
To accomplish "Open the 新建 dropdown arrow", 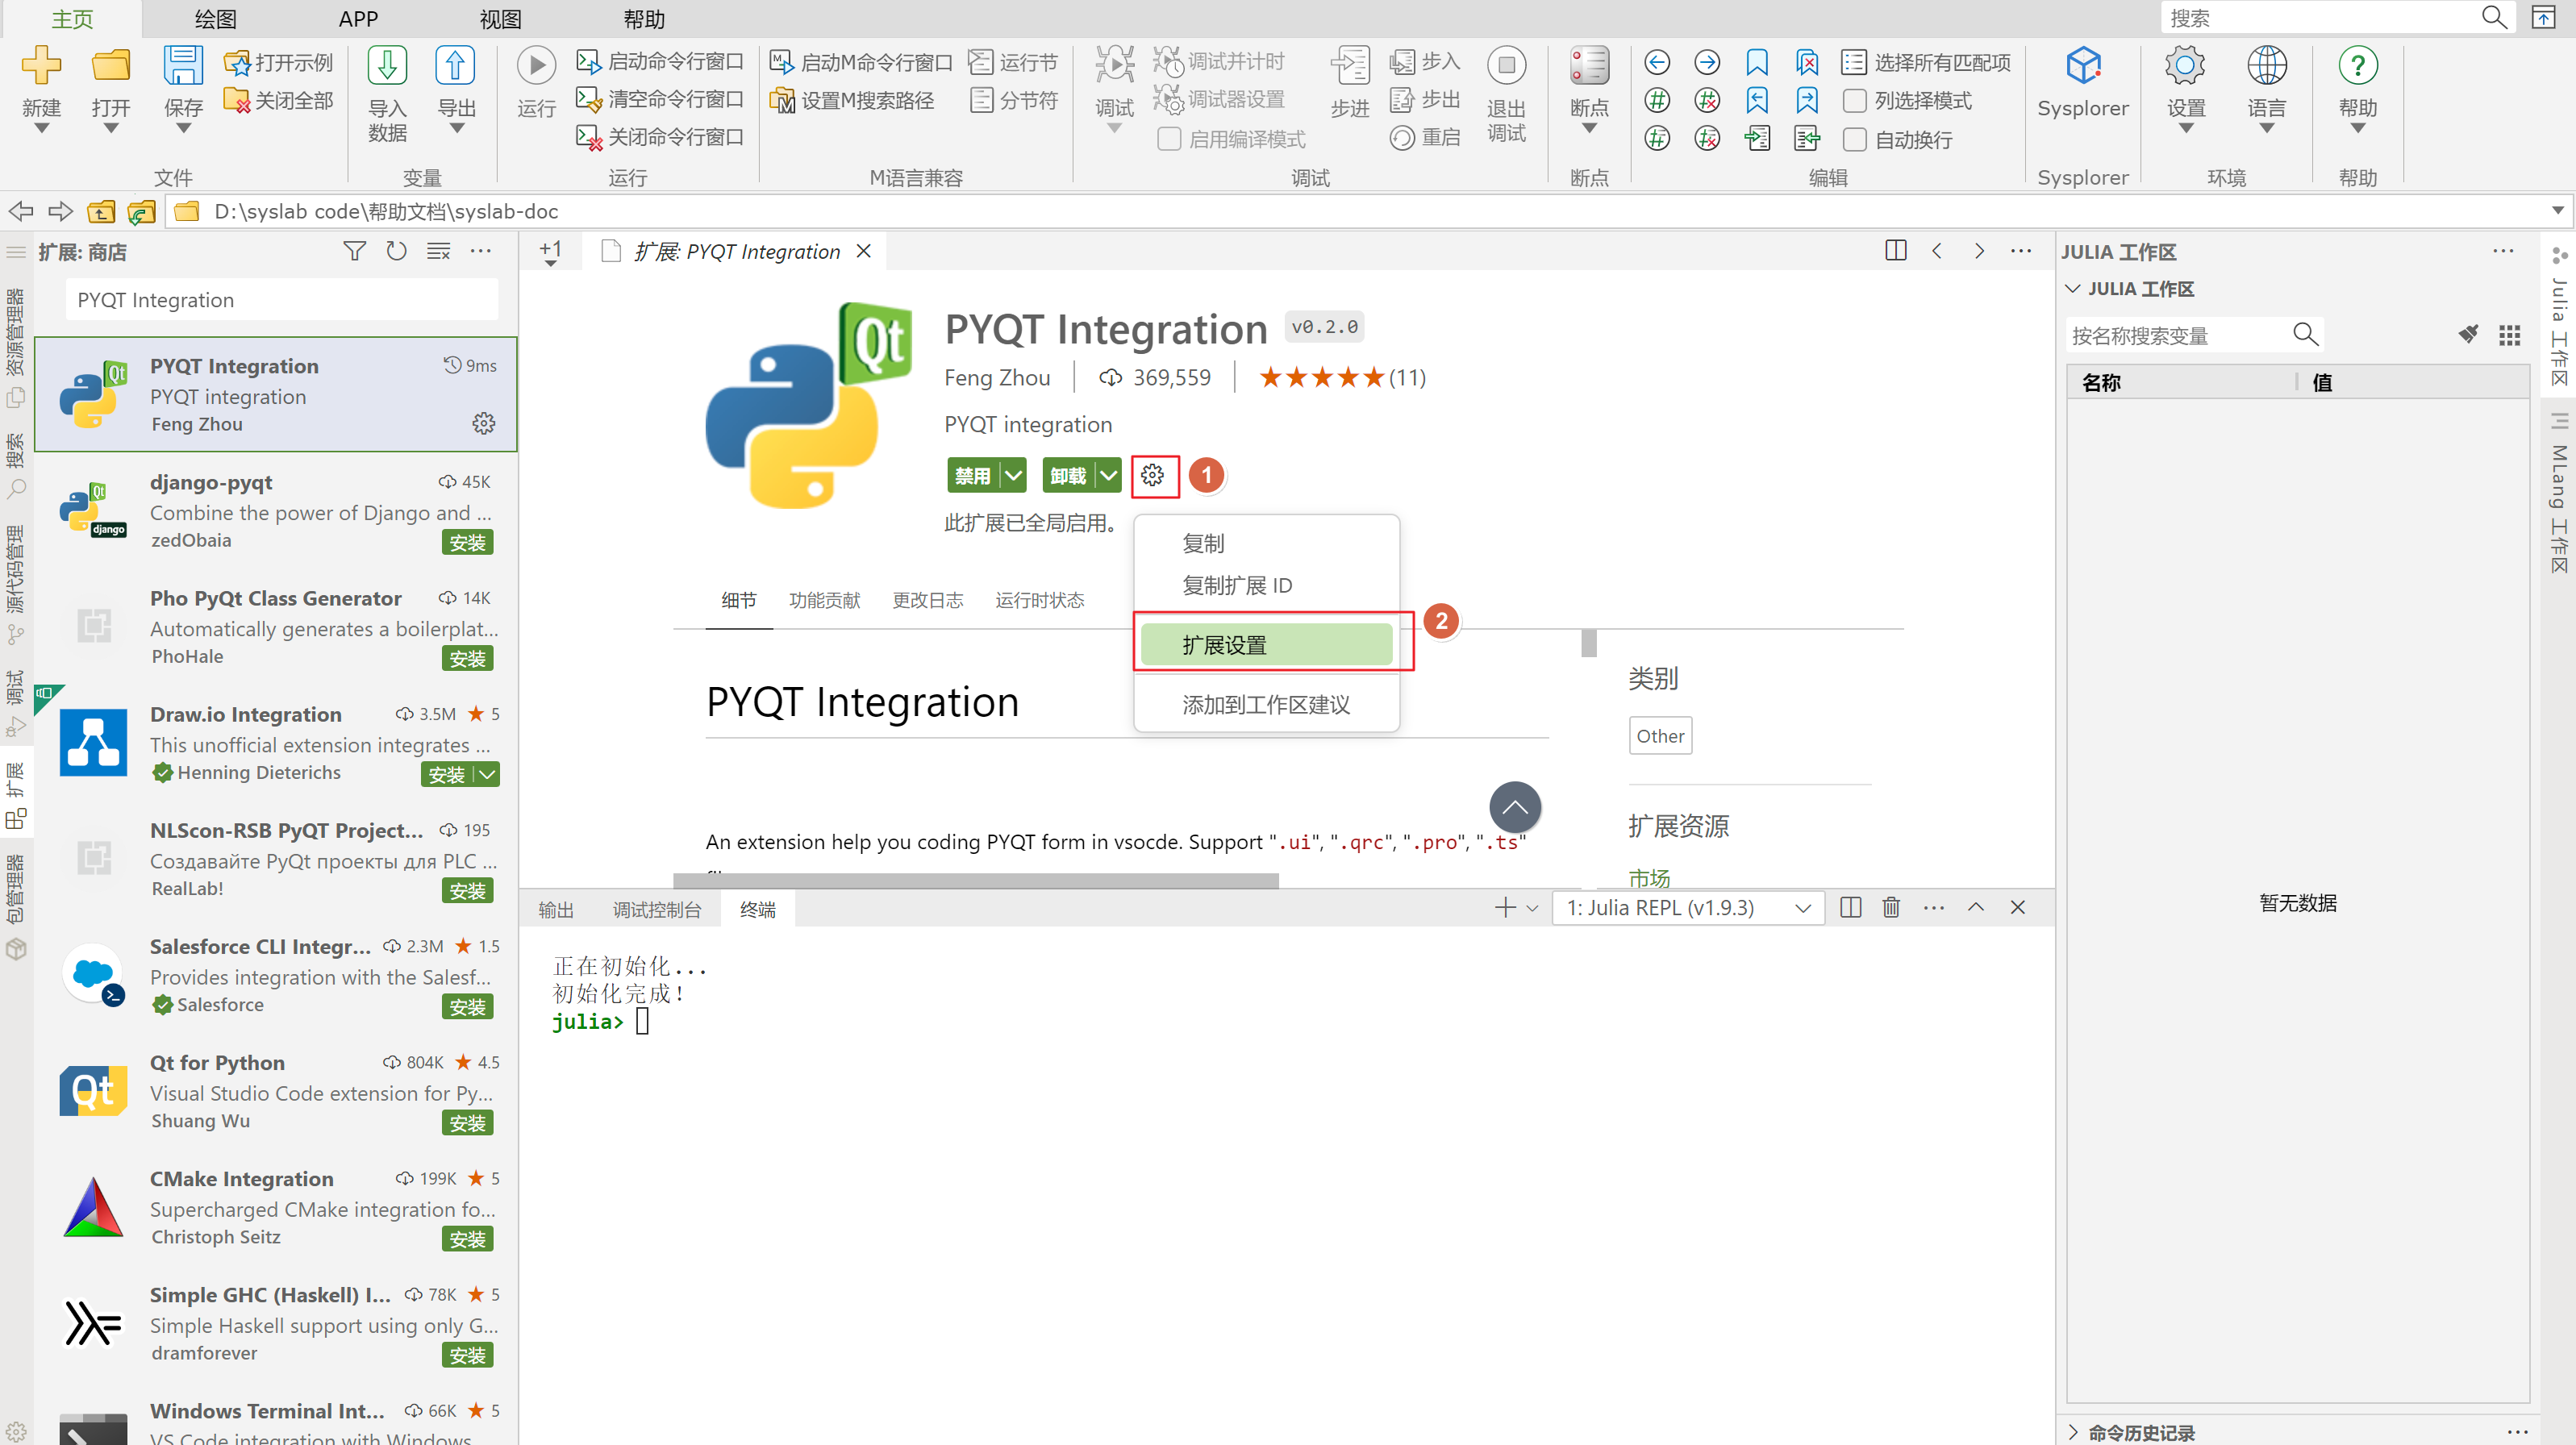I will pos(41,129).
